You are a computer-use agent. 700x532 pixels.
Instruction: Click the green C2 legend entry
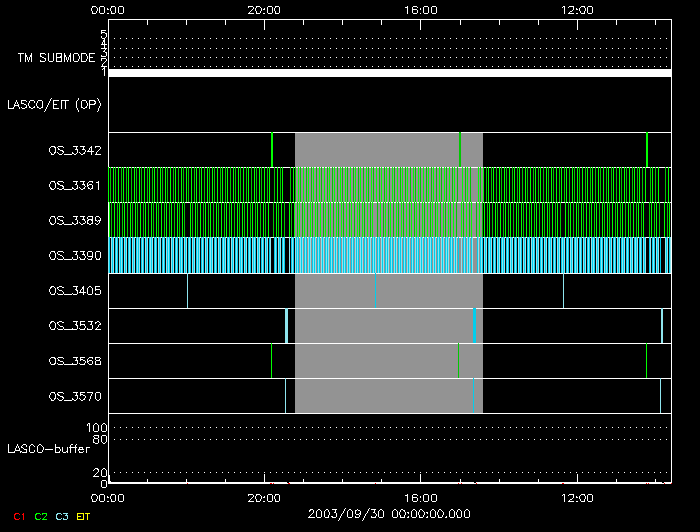tap(40, 516)
